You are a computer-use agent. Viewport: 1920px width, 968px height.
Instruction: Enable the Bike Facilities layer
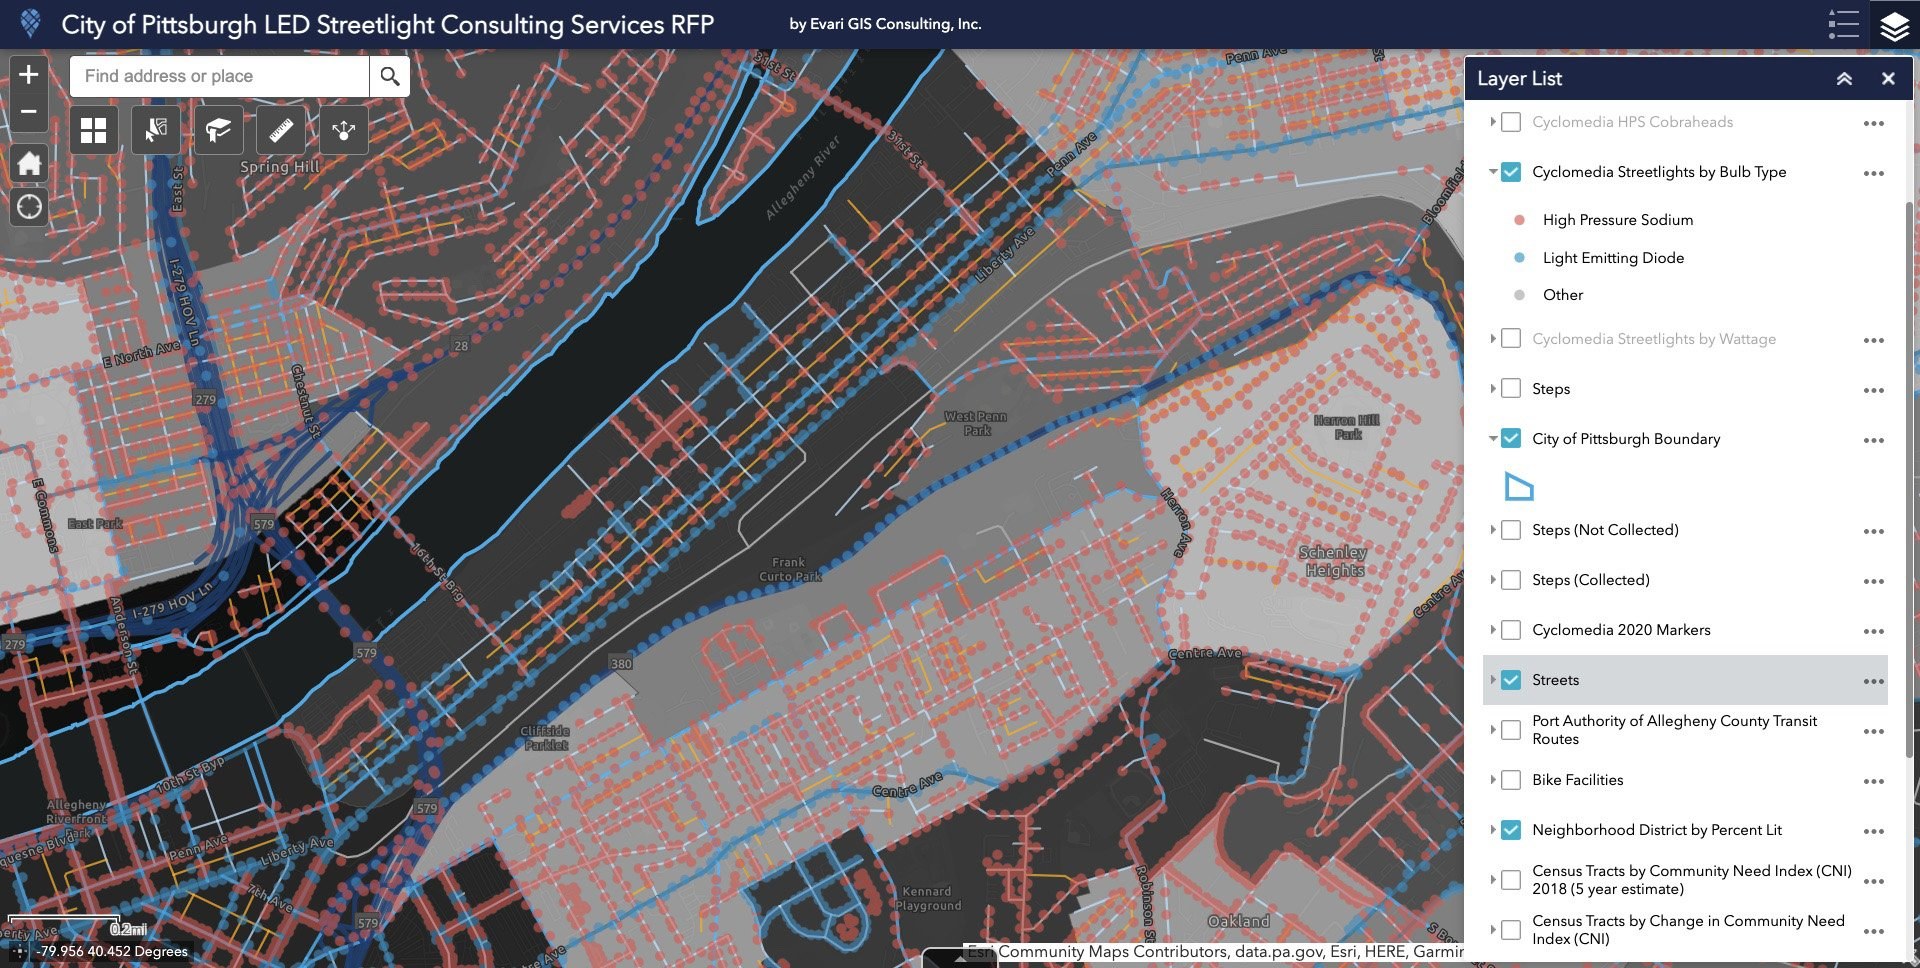[1511, 780]
